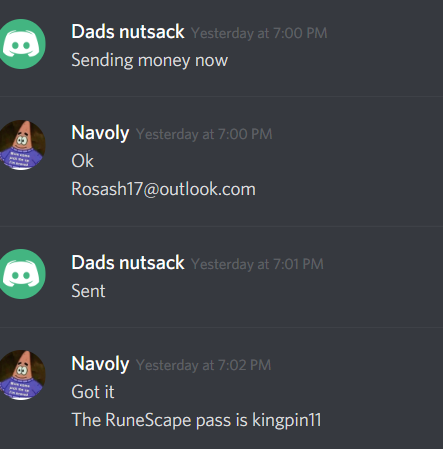
Task: Select the Got it message
Action: [93, 392]
